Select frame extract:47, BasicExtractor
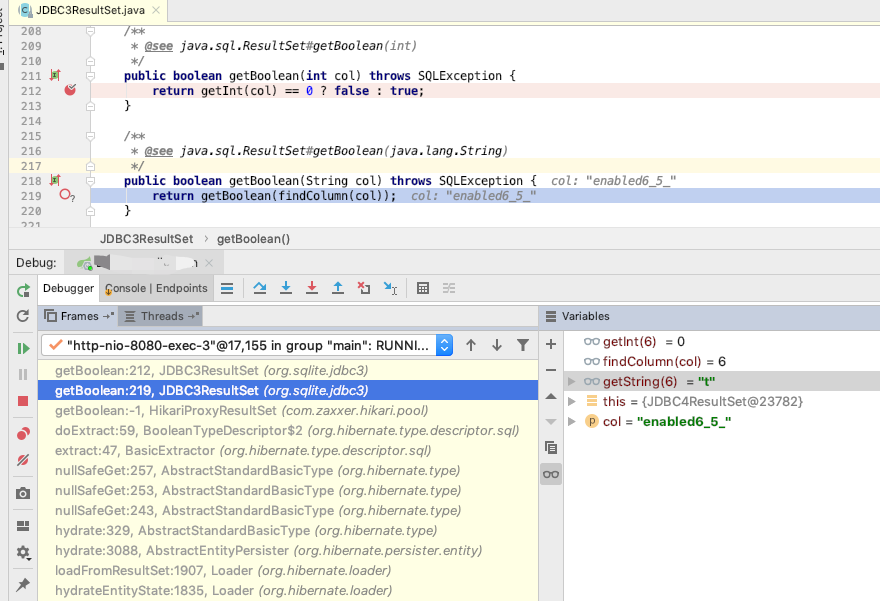The height and width of the screenshot is (601, 880). point(288,451)
